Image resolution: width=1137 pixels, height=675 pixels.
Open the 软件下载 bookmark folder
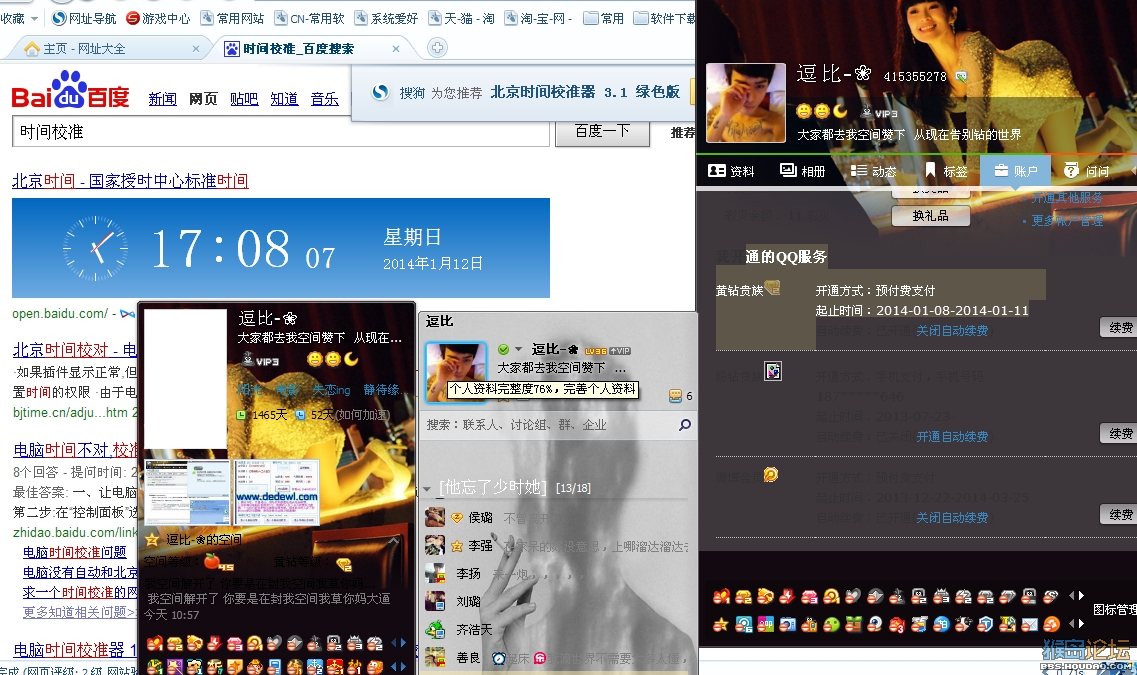tap(664, 18)
